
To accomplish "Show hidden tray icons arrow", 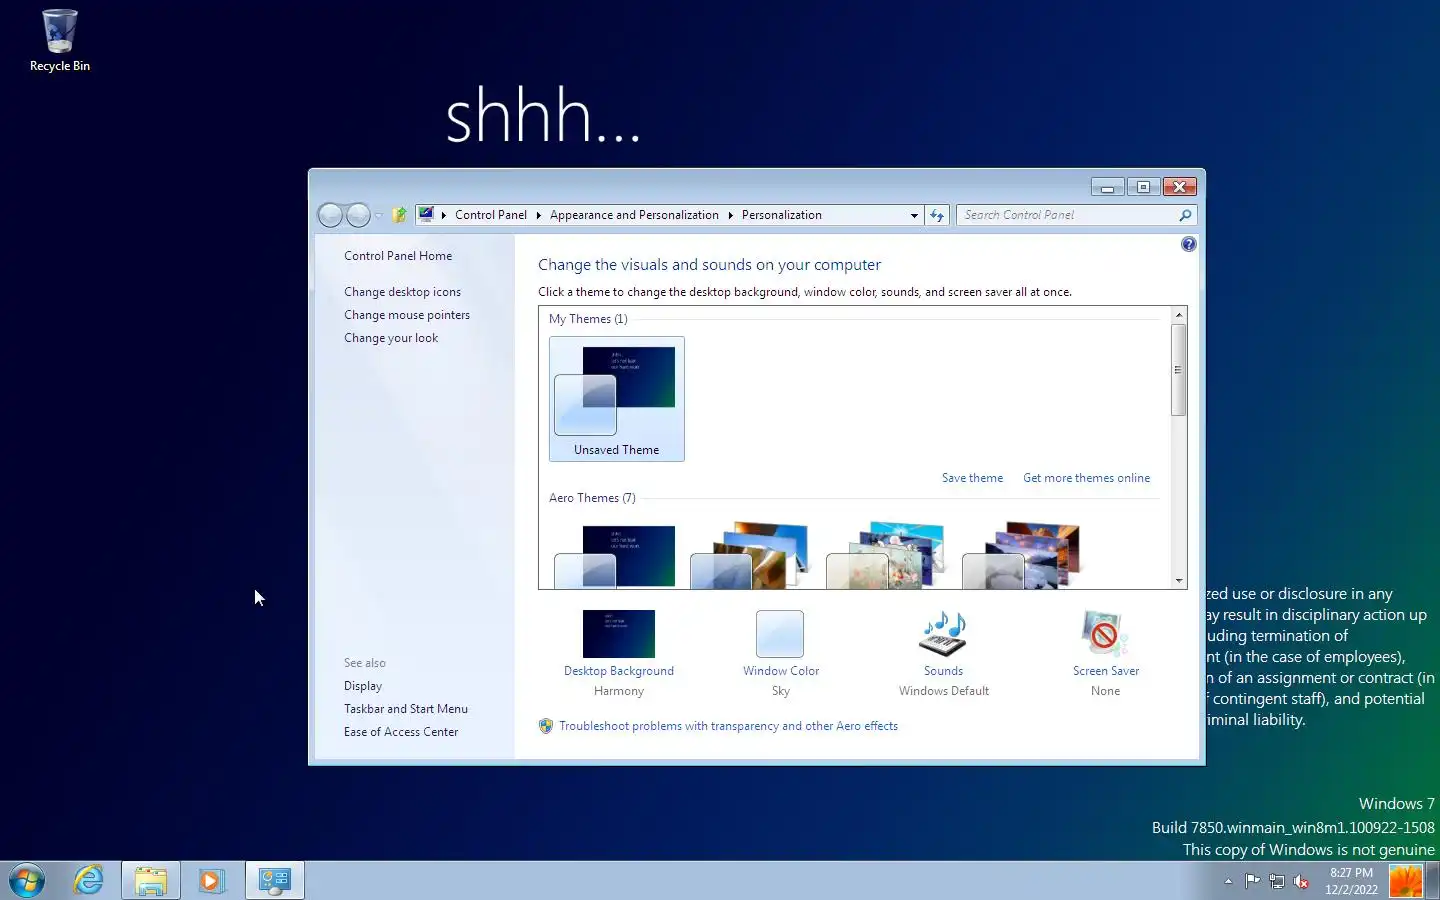I will 1228,881.
